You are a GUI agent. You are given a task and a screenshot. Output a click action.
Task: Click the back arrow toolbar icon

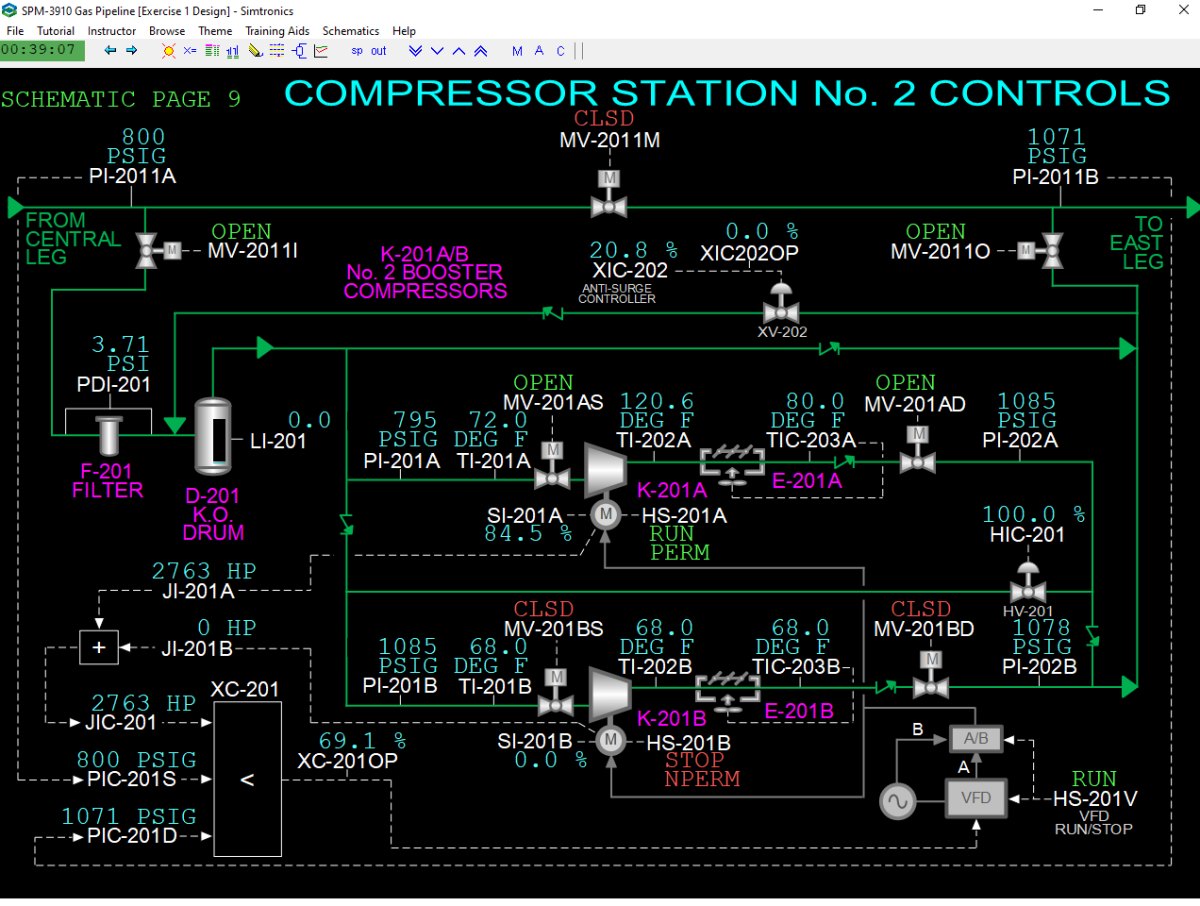[110, 50]
